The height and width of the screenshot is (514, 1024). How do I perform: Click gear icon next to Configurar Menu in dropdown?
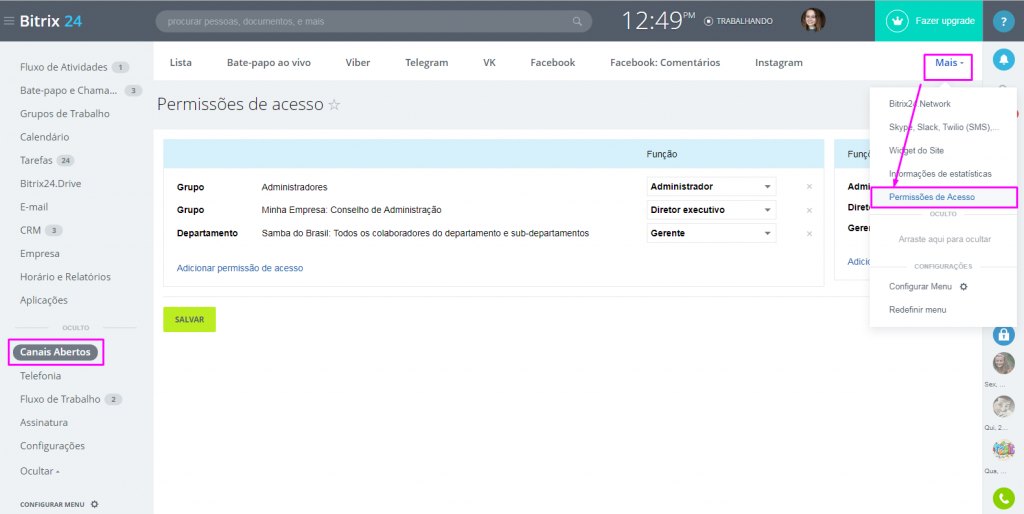[x=963, y=287]
